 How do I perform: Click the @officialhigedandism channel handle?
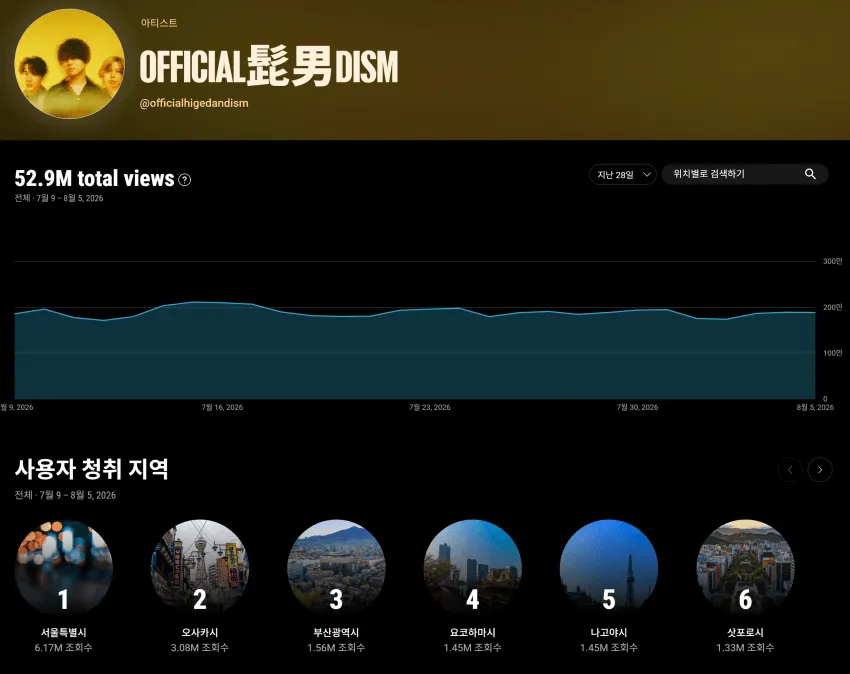[194, 103]
